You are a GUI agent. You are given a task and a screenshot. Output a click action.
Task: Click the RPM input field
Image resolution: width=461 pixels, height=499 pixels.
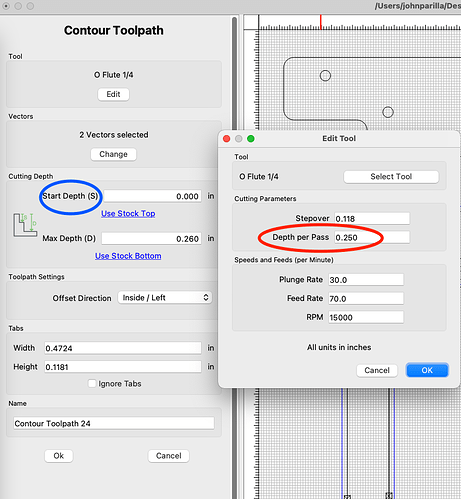[x=366, y=317]
